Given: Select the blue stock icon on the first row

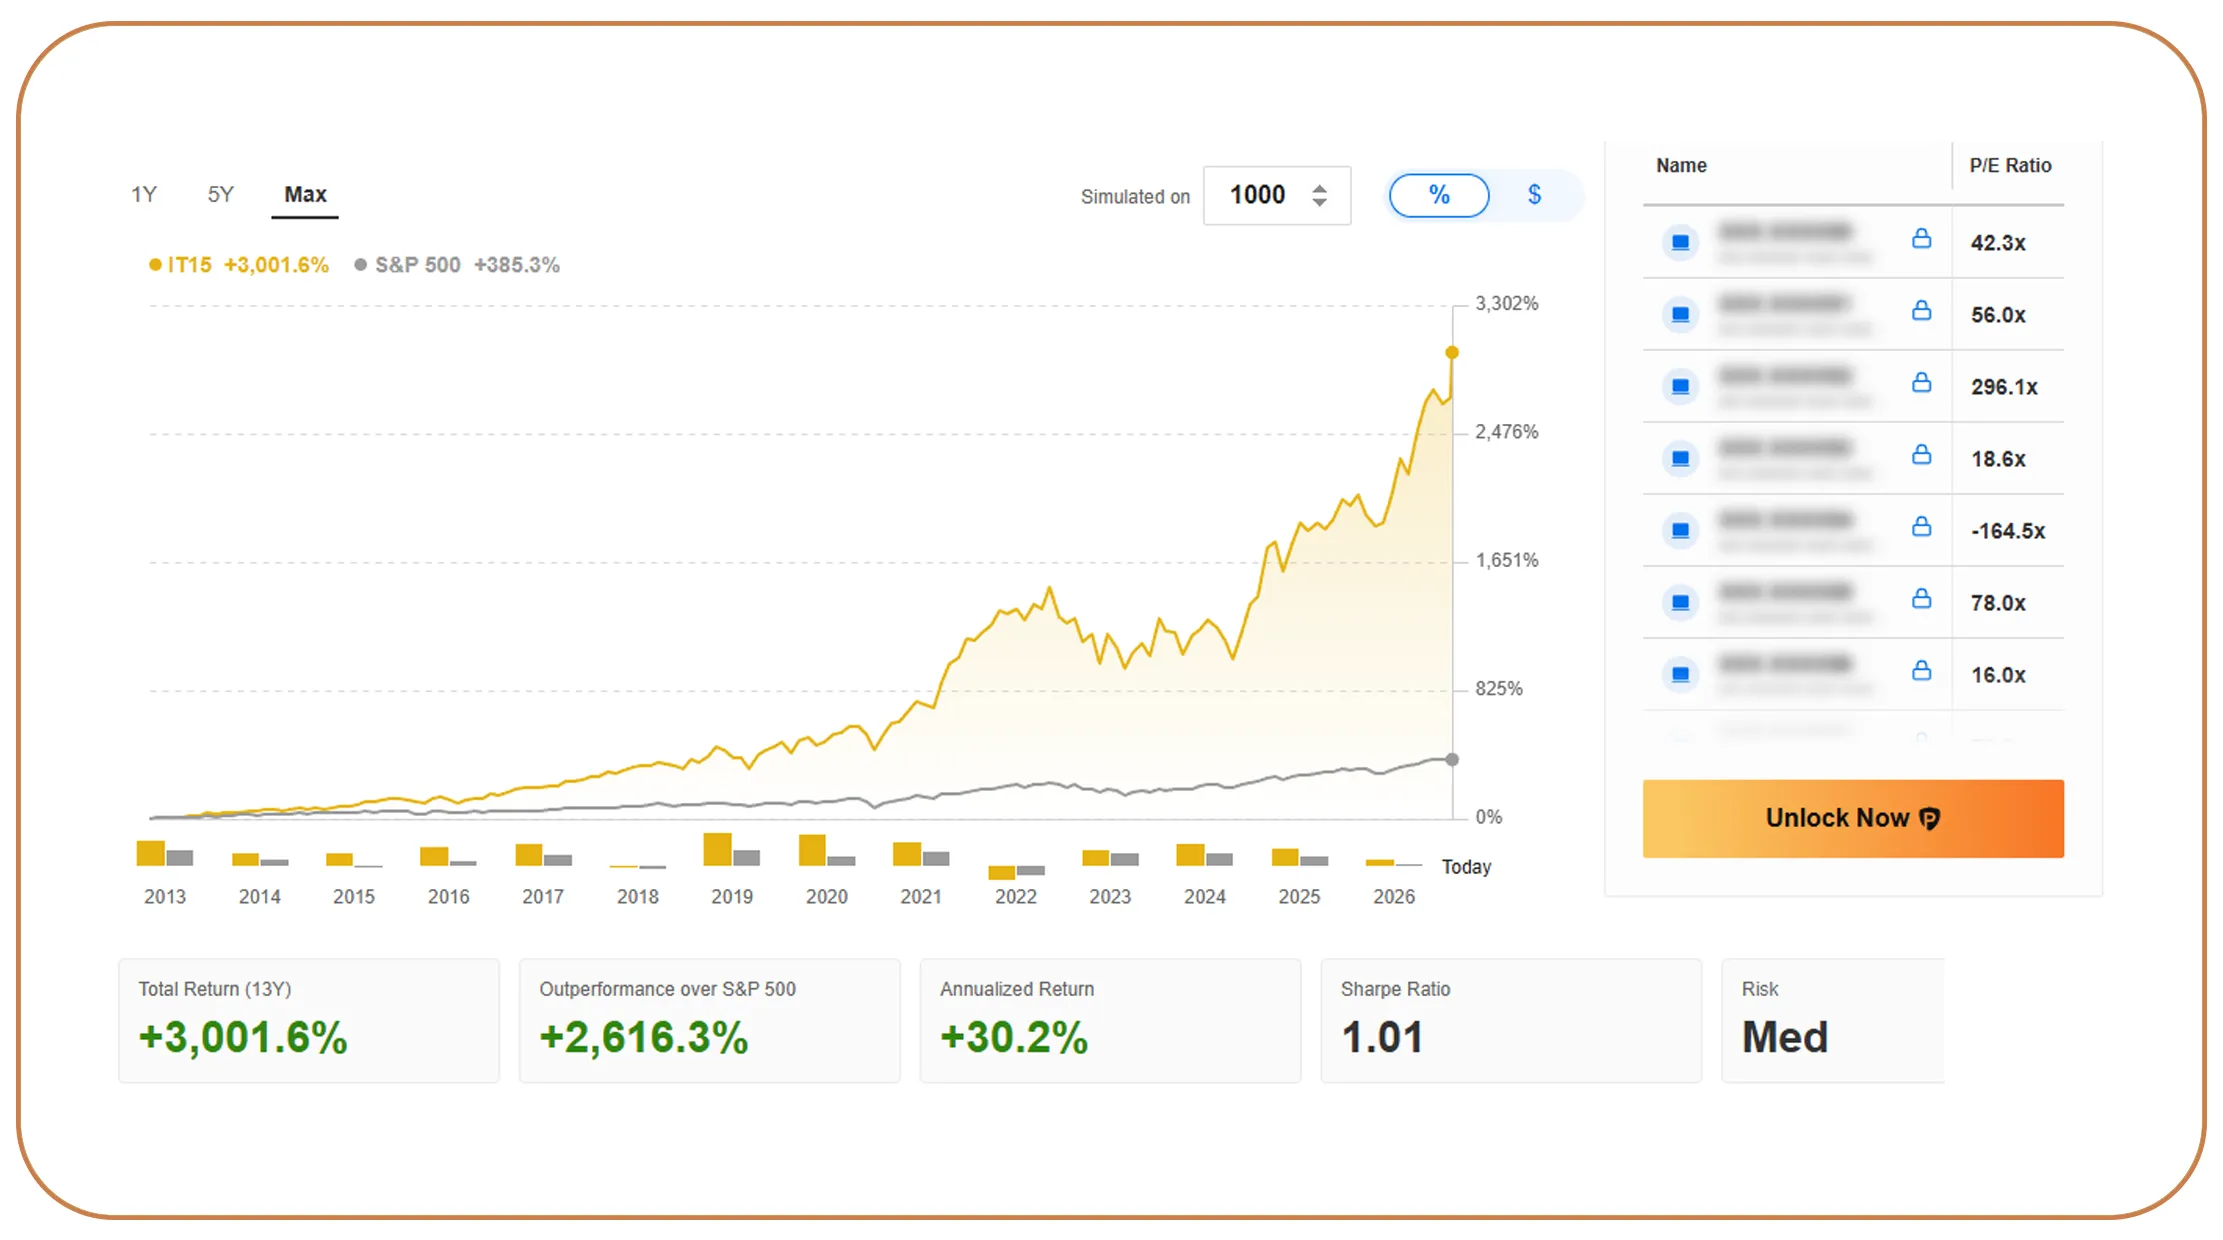Looking at the screenshot, I should 1680,242.
